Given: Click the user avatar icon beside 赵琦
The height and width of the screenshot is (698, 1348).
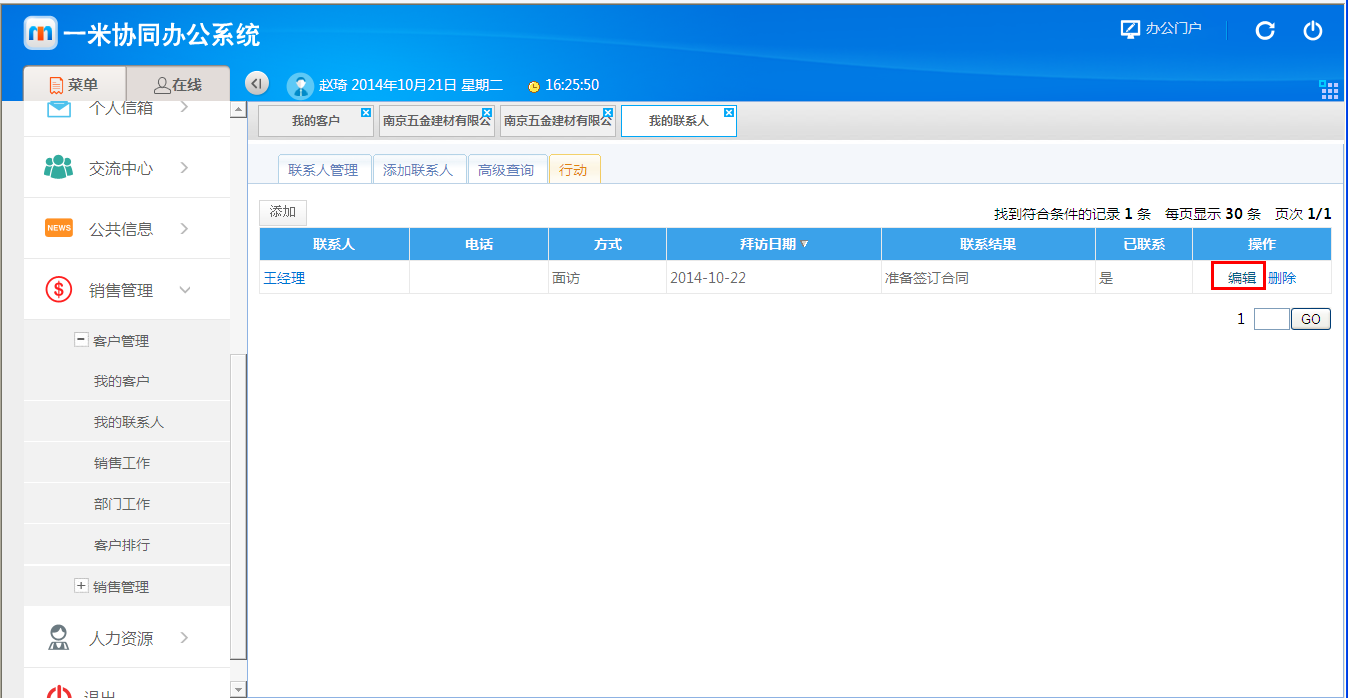Looking at the screenshot, I should [300, 86].
